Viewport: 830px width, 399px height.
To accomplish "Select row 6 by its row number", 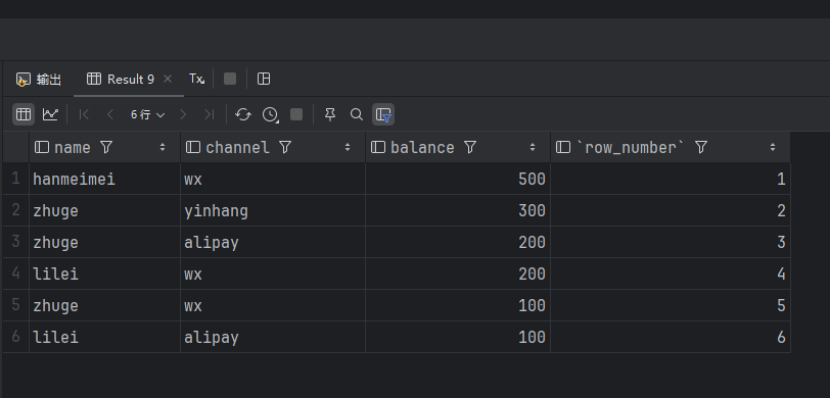I will click(16, 337).
